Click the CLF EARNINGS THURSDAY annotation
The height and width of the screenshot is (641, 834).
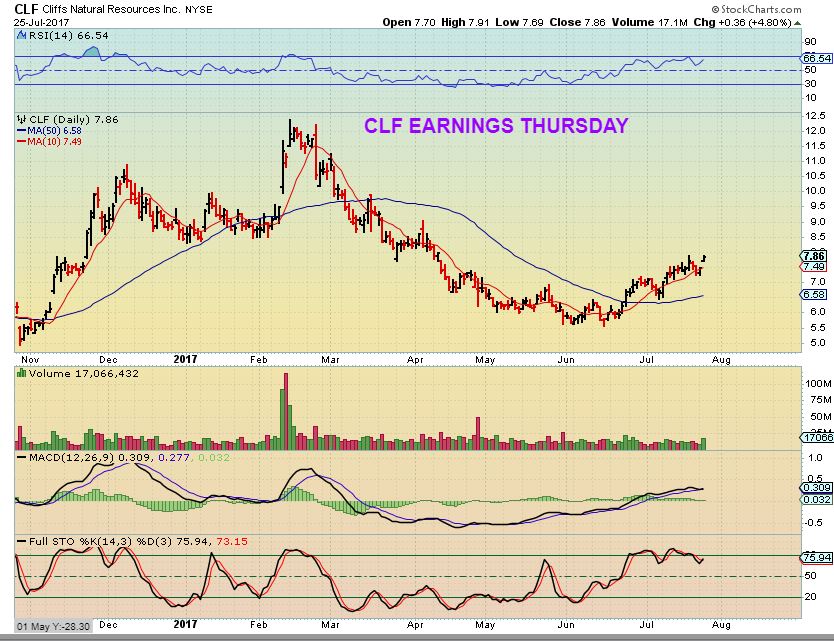pyautogui.click(x=496, y=126)
